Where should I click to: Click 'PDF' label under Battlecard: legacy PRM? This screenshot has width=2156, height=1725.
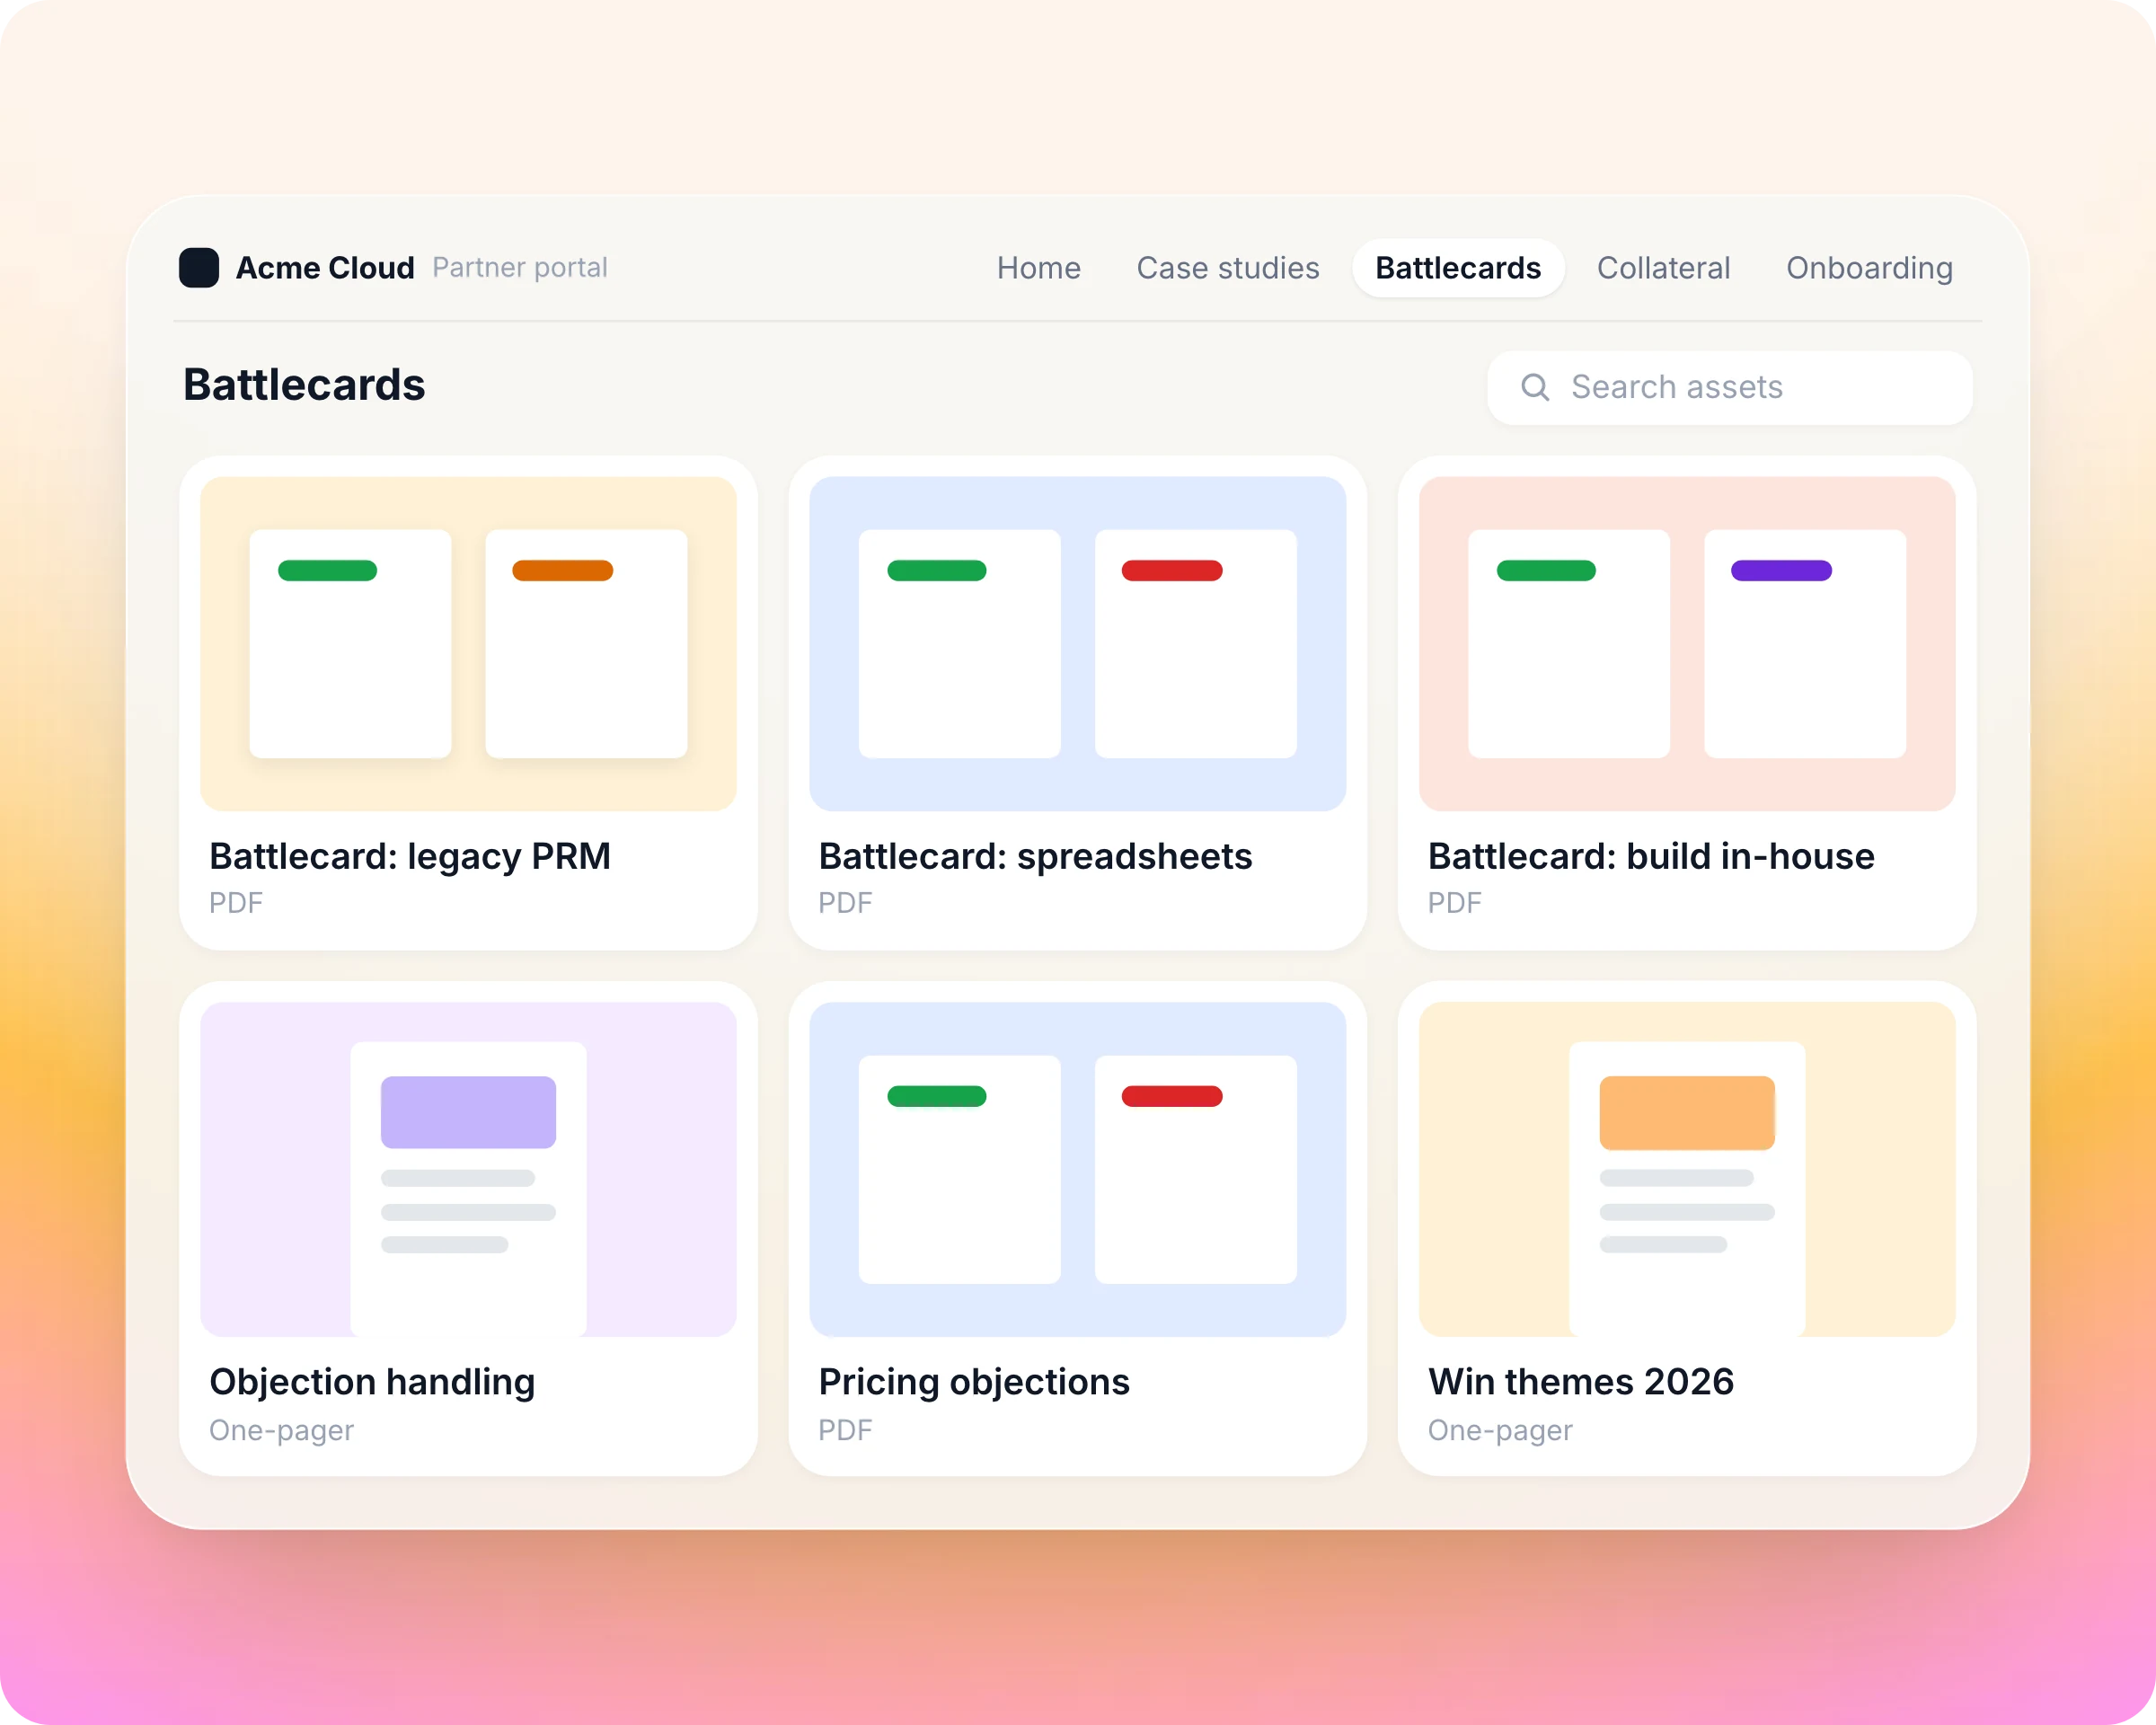coord(236,903)
